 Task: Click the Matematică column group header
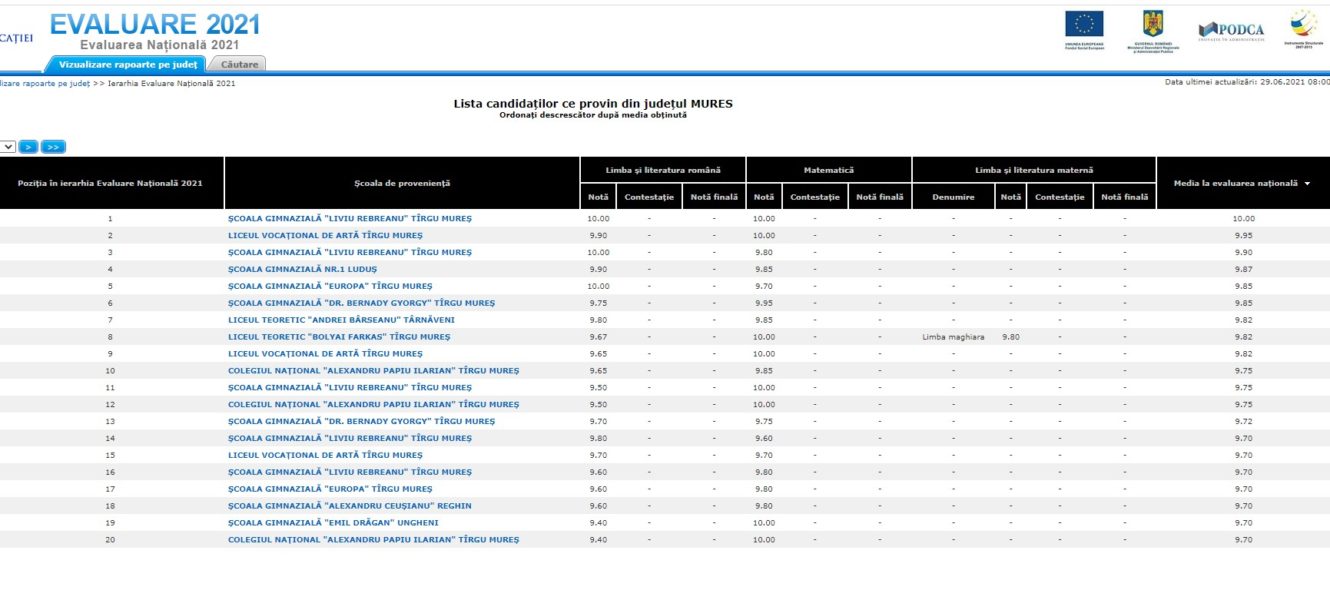click(829, 170)
